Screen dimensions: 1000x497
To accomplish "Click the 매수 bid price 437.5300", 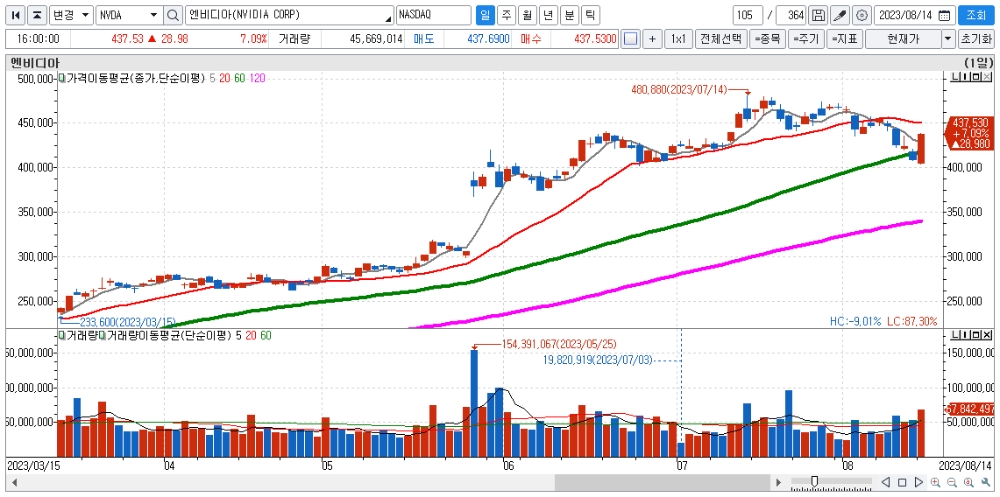I will (x=596, y=40).
